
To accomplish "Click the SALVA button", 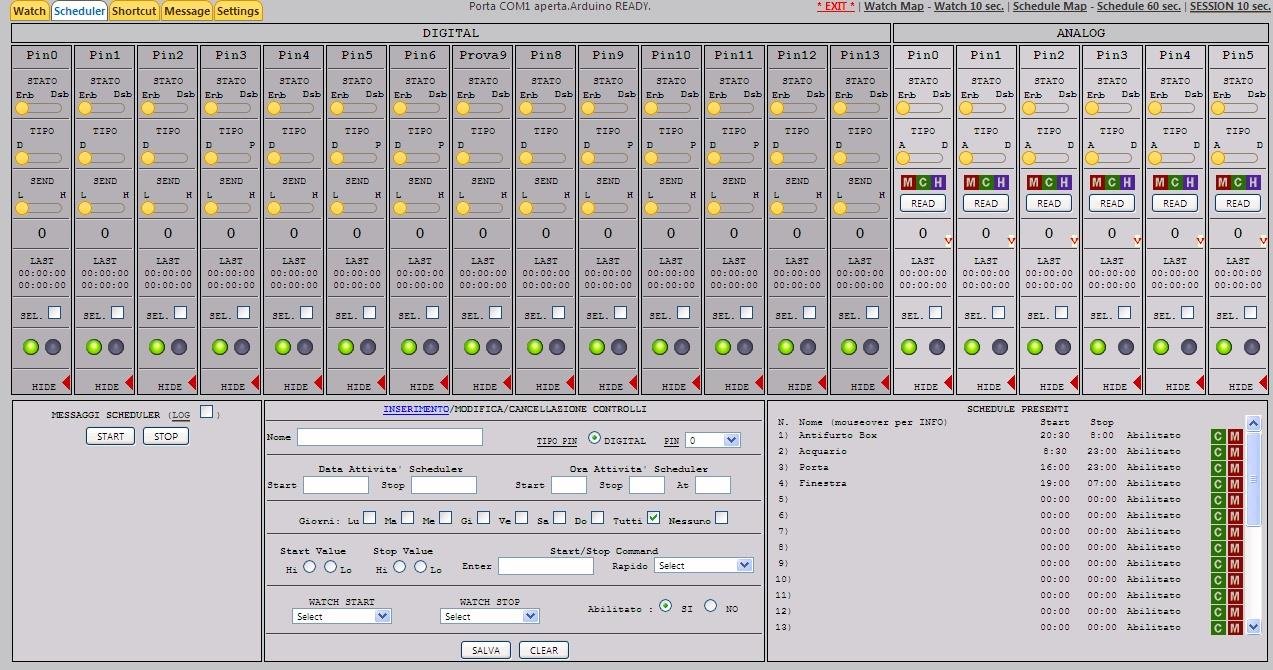I will coord(484,649).
